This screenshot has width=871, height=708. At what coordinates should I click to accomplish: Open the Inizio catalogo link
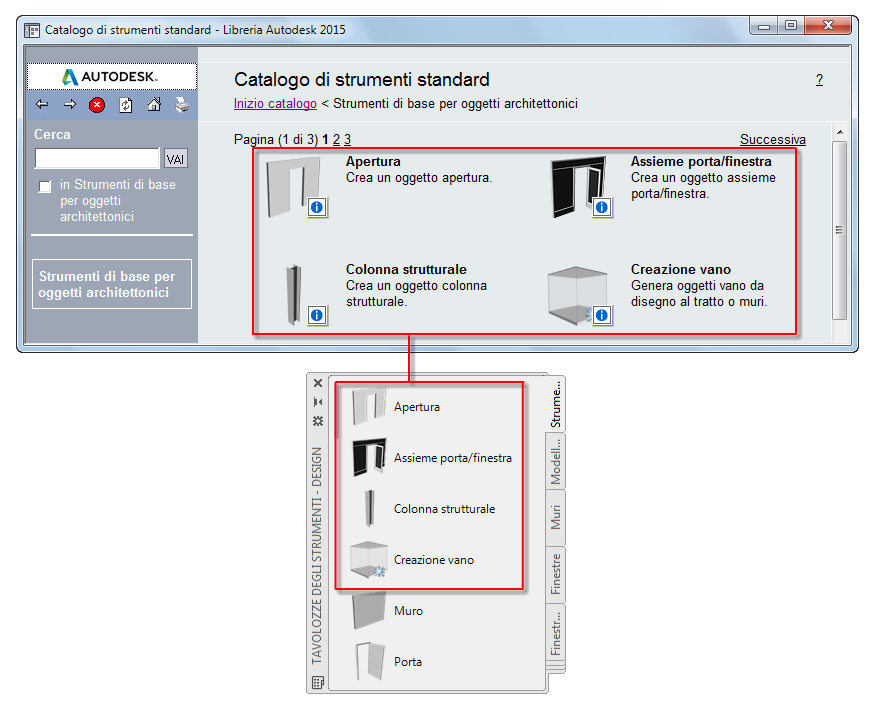pyautogui.click(x=275, y=104)
